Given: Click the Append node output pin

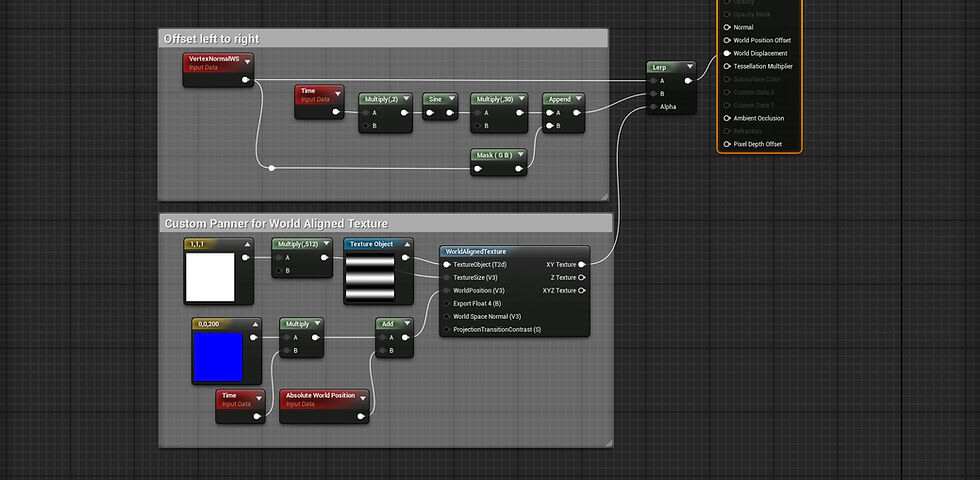Looking at the screenshot, I should click(576, 113).
